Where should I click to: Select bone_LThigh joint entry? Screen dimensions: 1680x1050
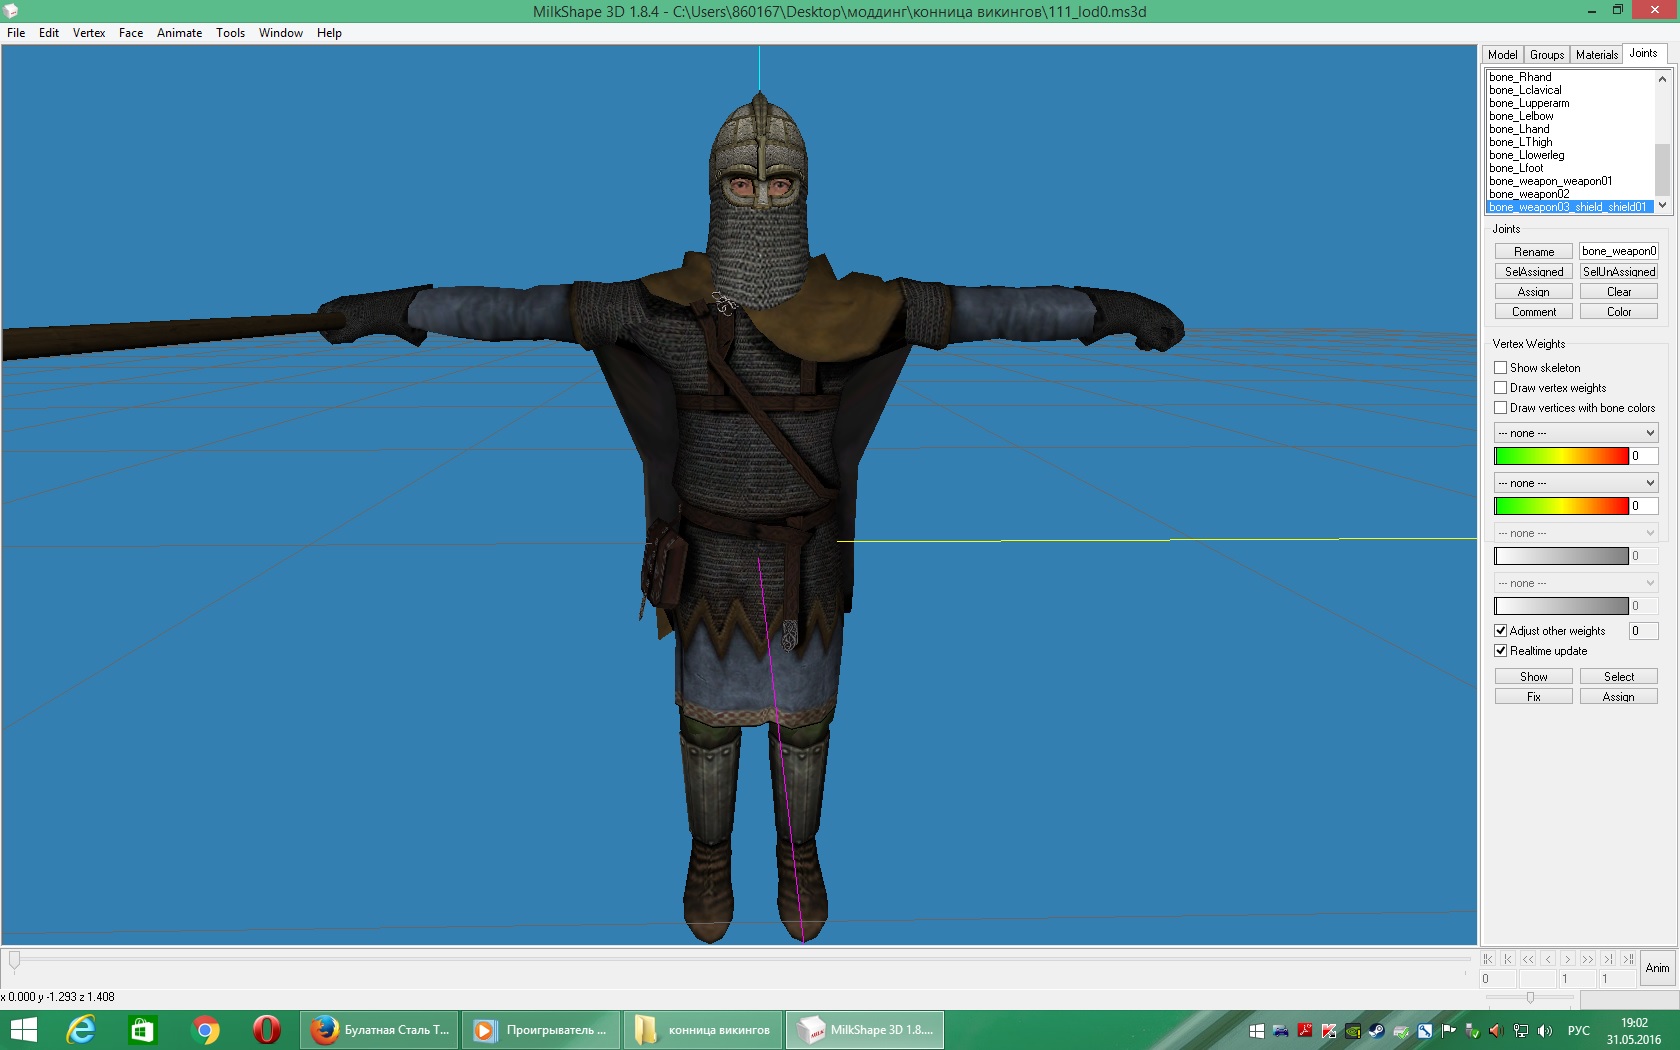1570,142
